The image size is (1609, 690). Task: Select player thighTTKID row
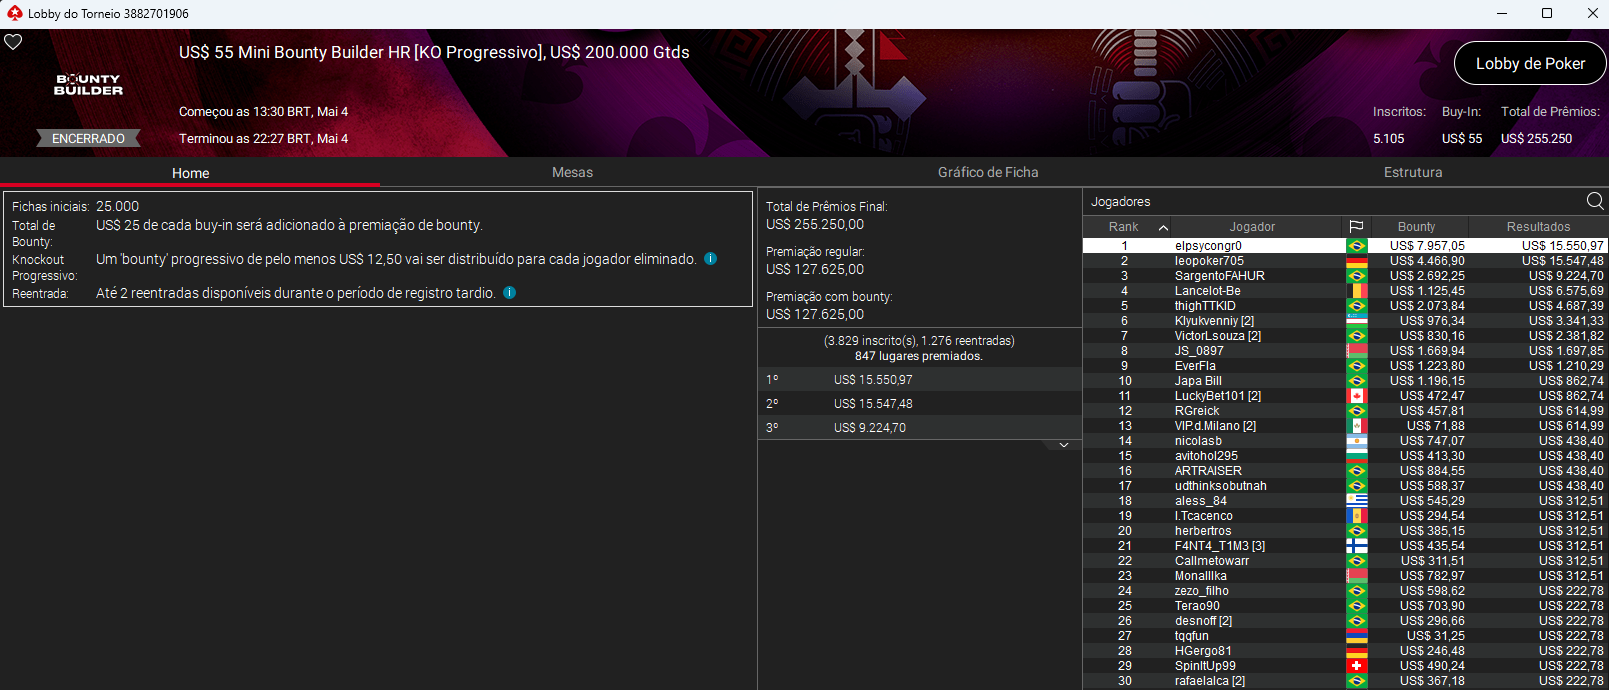(1345, 306)
